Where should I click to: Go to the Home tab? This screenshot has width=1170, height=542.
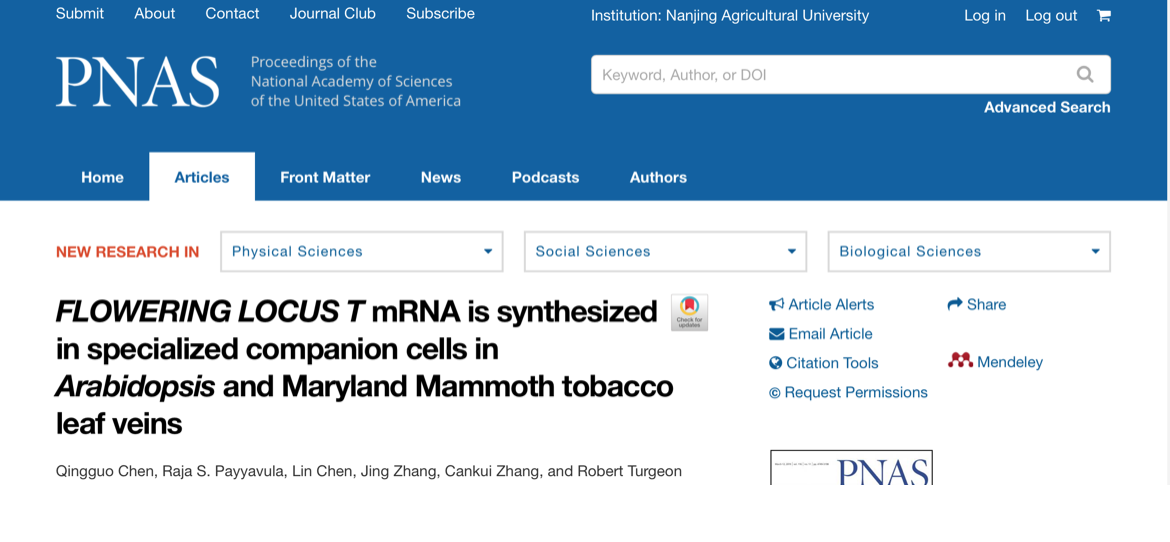coord(102,178)
